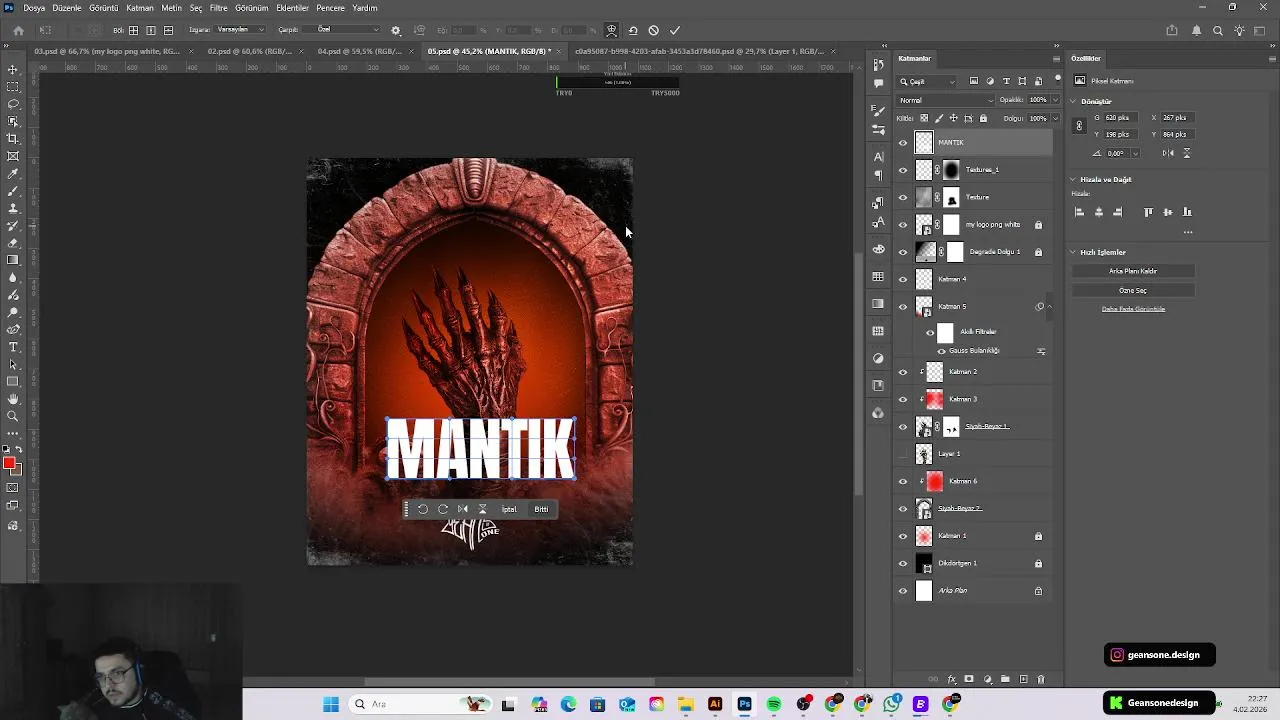This screenshot has width=1280, height=720.
Task: Collapse the Hizala ve Dağıt section
Action: tap(1074, 179)
